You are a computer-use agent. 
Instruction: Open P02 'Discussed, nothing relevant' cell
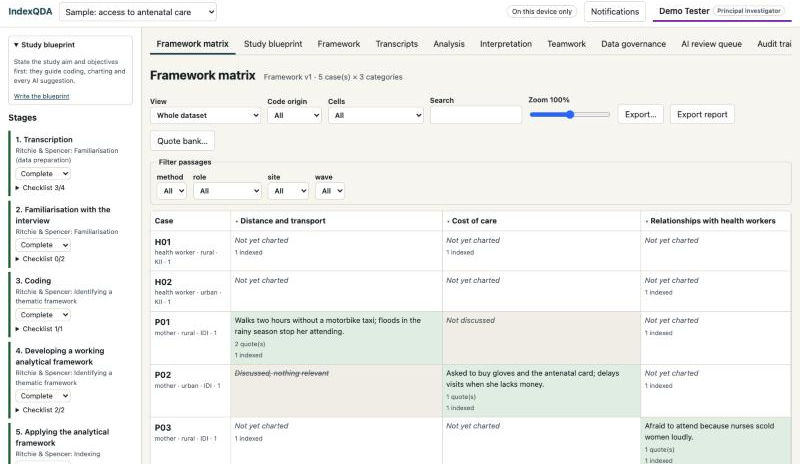coord(336,390)
